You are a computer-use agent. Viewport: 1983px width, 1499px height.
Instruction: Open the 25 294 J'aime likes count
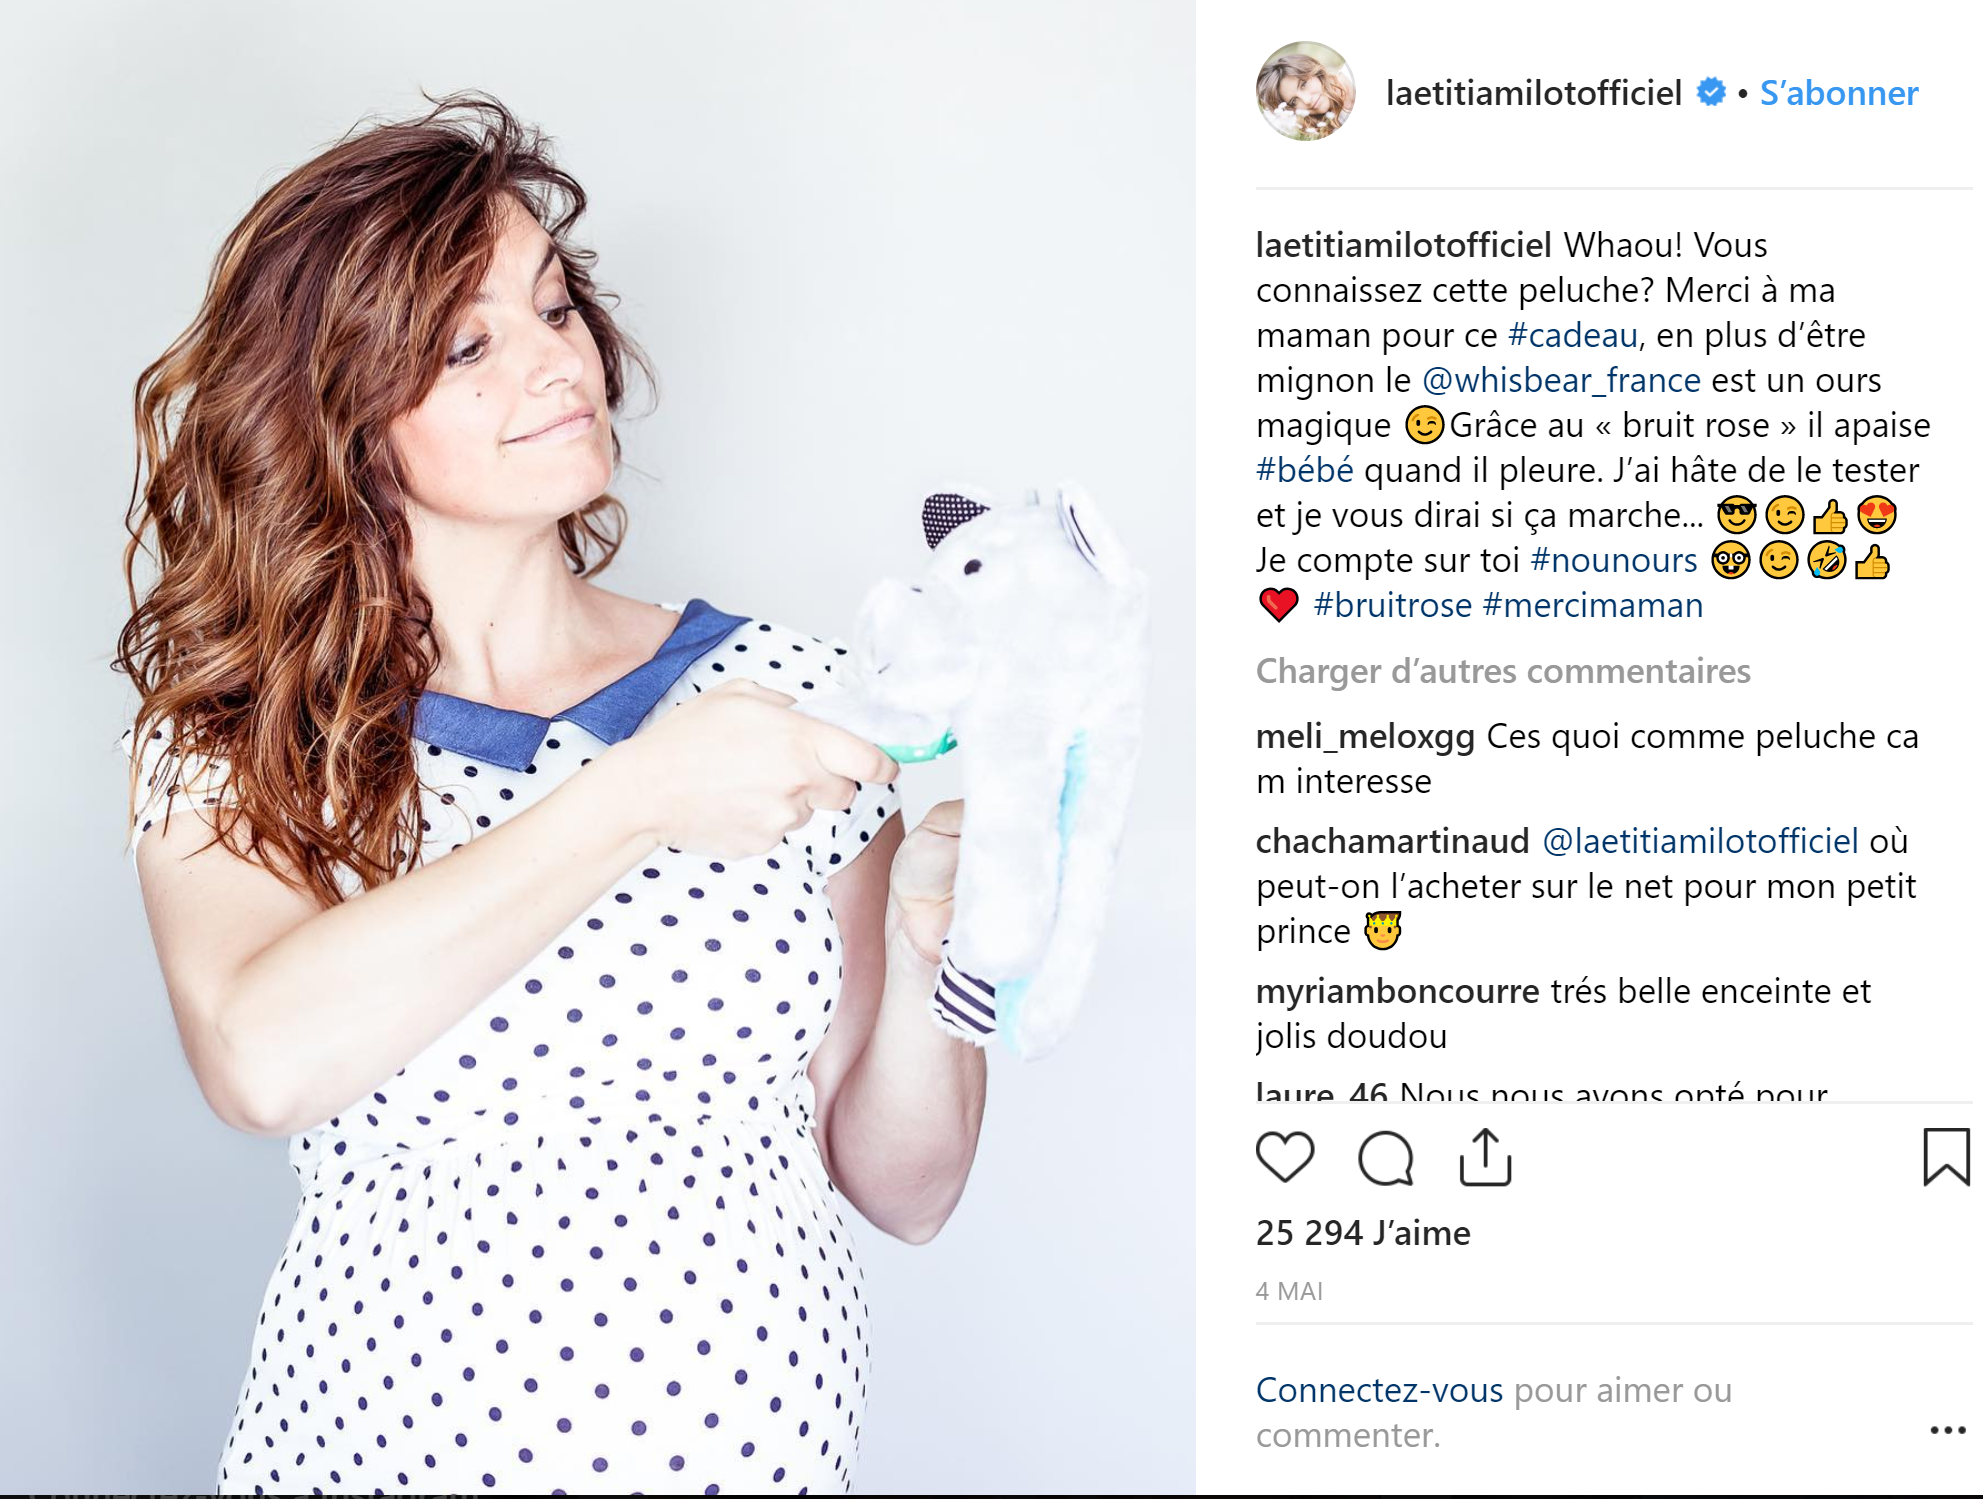click(1363, 1233)
